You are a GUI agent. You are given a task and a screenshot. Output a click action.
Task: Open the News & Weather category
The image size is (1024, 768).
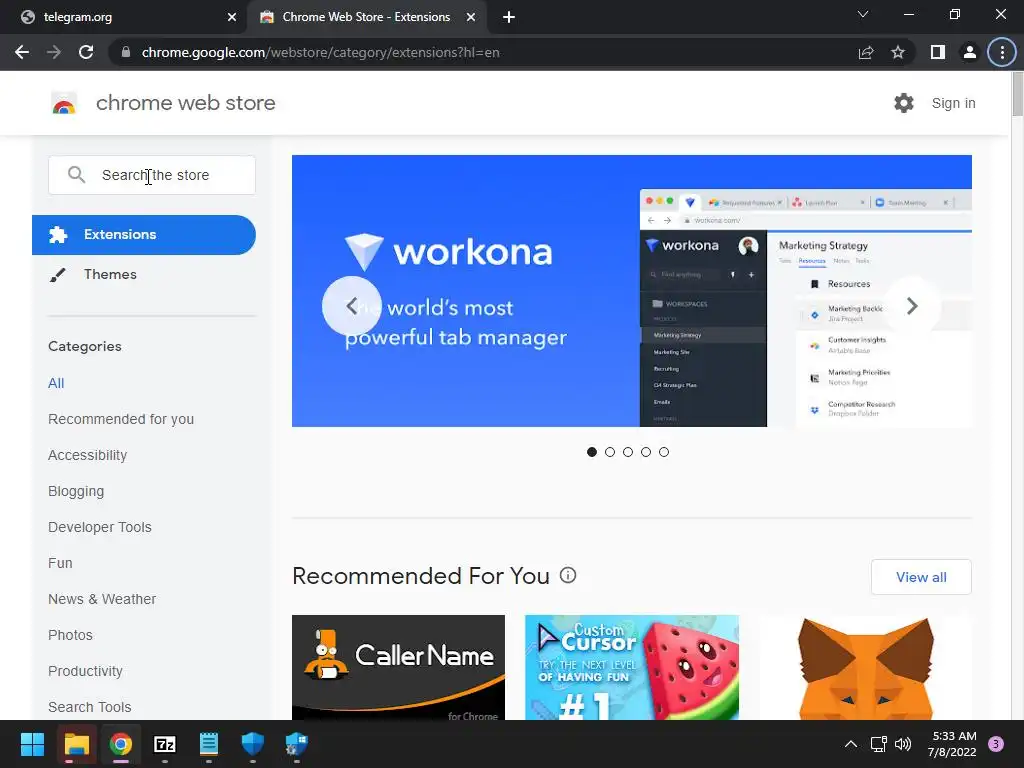pos(102,599)
